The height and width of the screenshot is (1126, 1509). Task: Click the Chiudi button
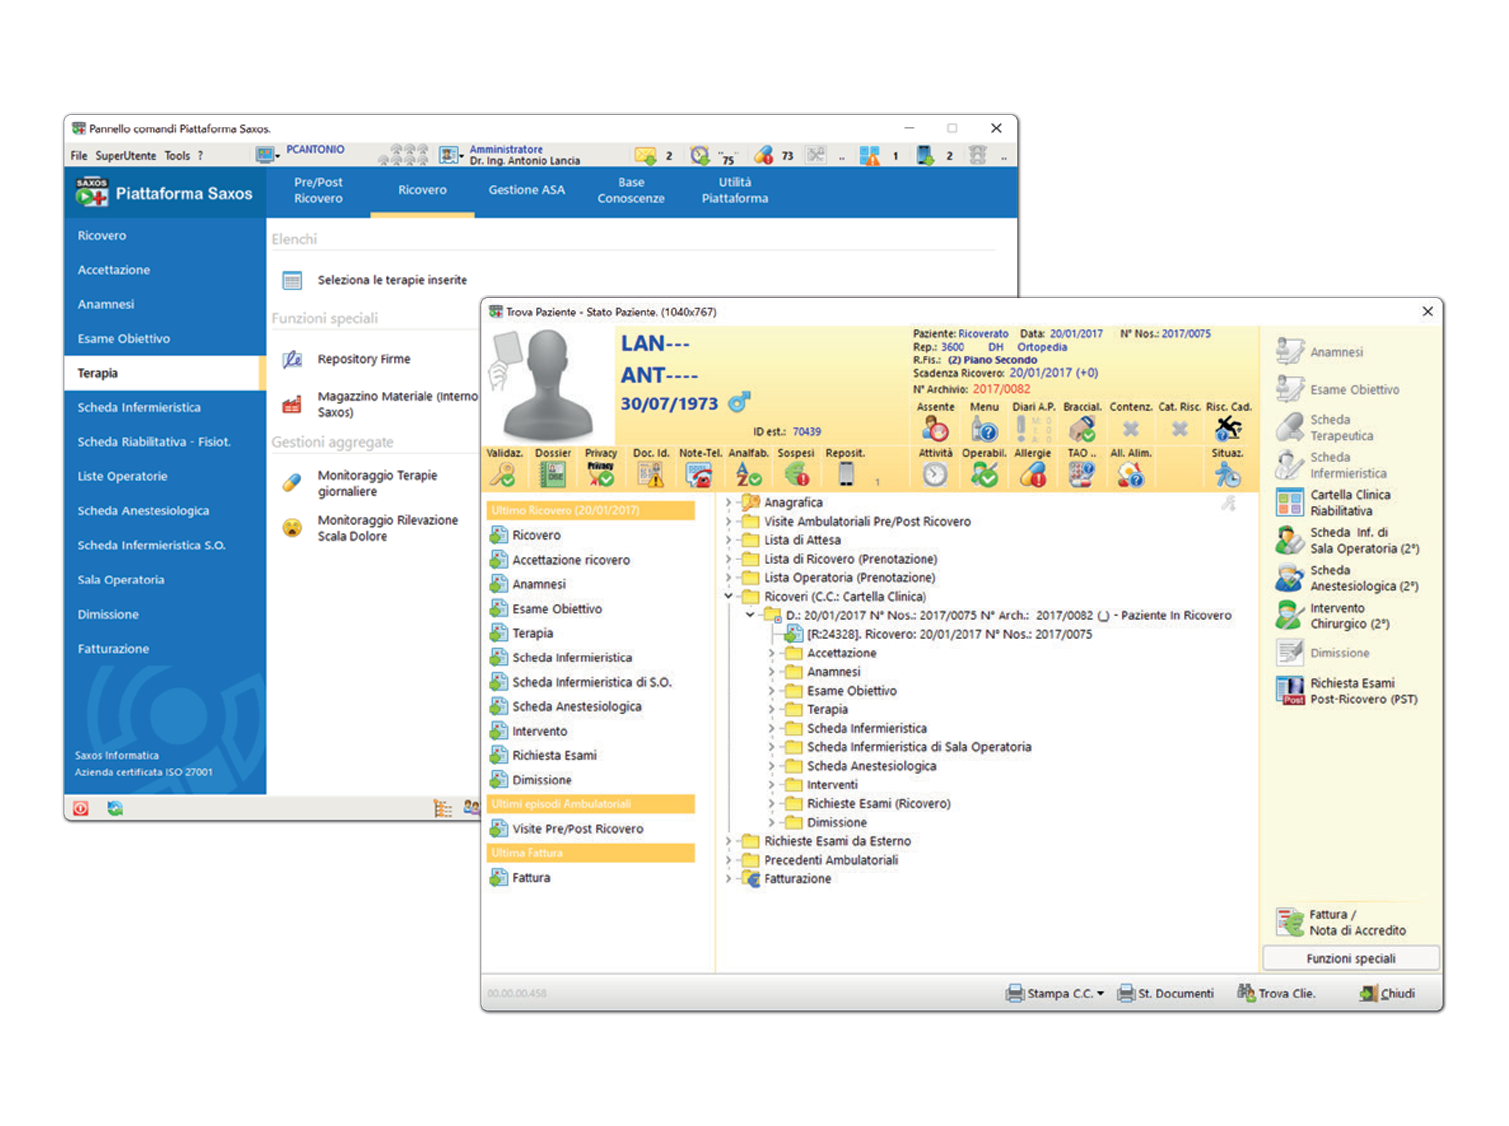click(x=1387, y=994)
